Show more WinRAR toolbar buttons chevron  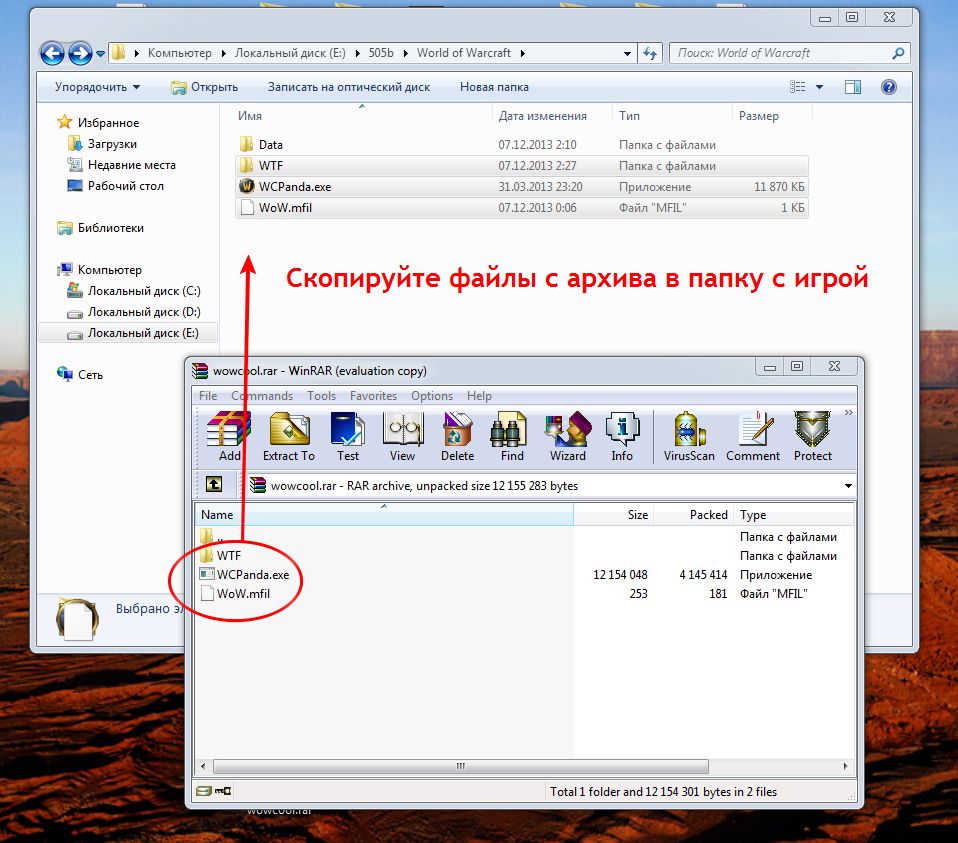point(849,413)
